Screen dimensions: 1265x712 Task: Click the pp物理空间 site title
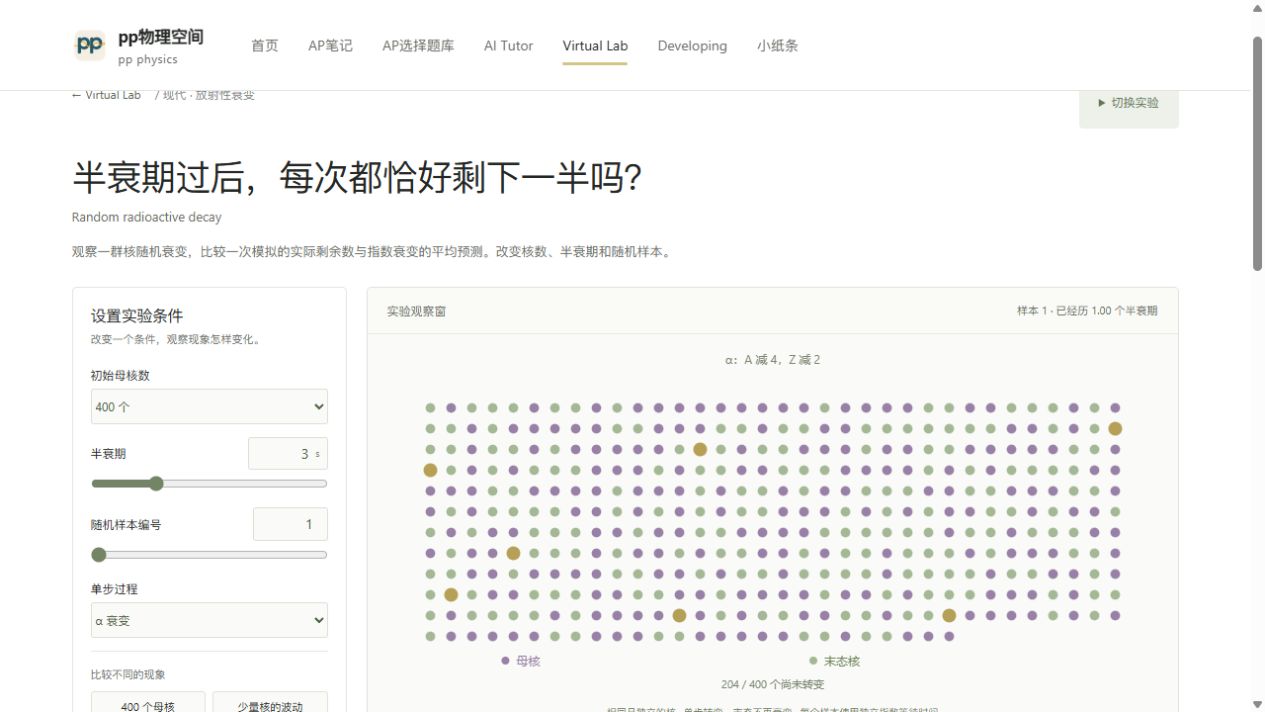click(160, 37)
